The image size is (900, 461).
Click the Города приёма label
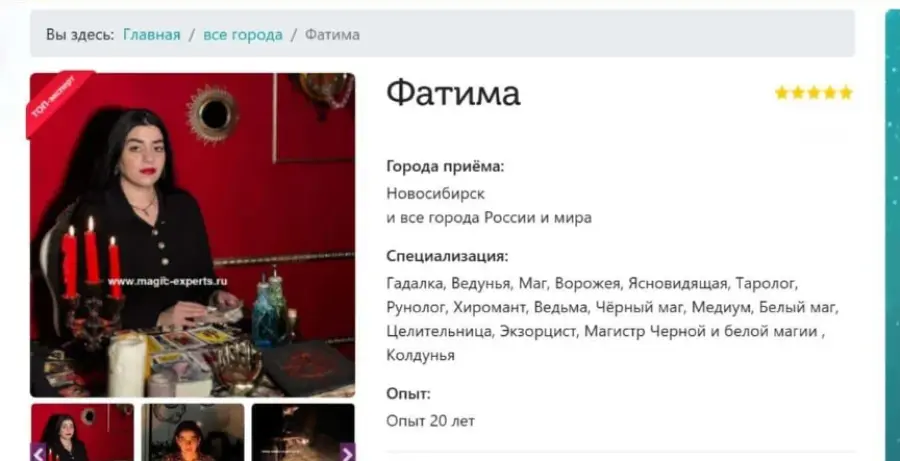coord(445,167)
